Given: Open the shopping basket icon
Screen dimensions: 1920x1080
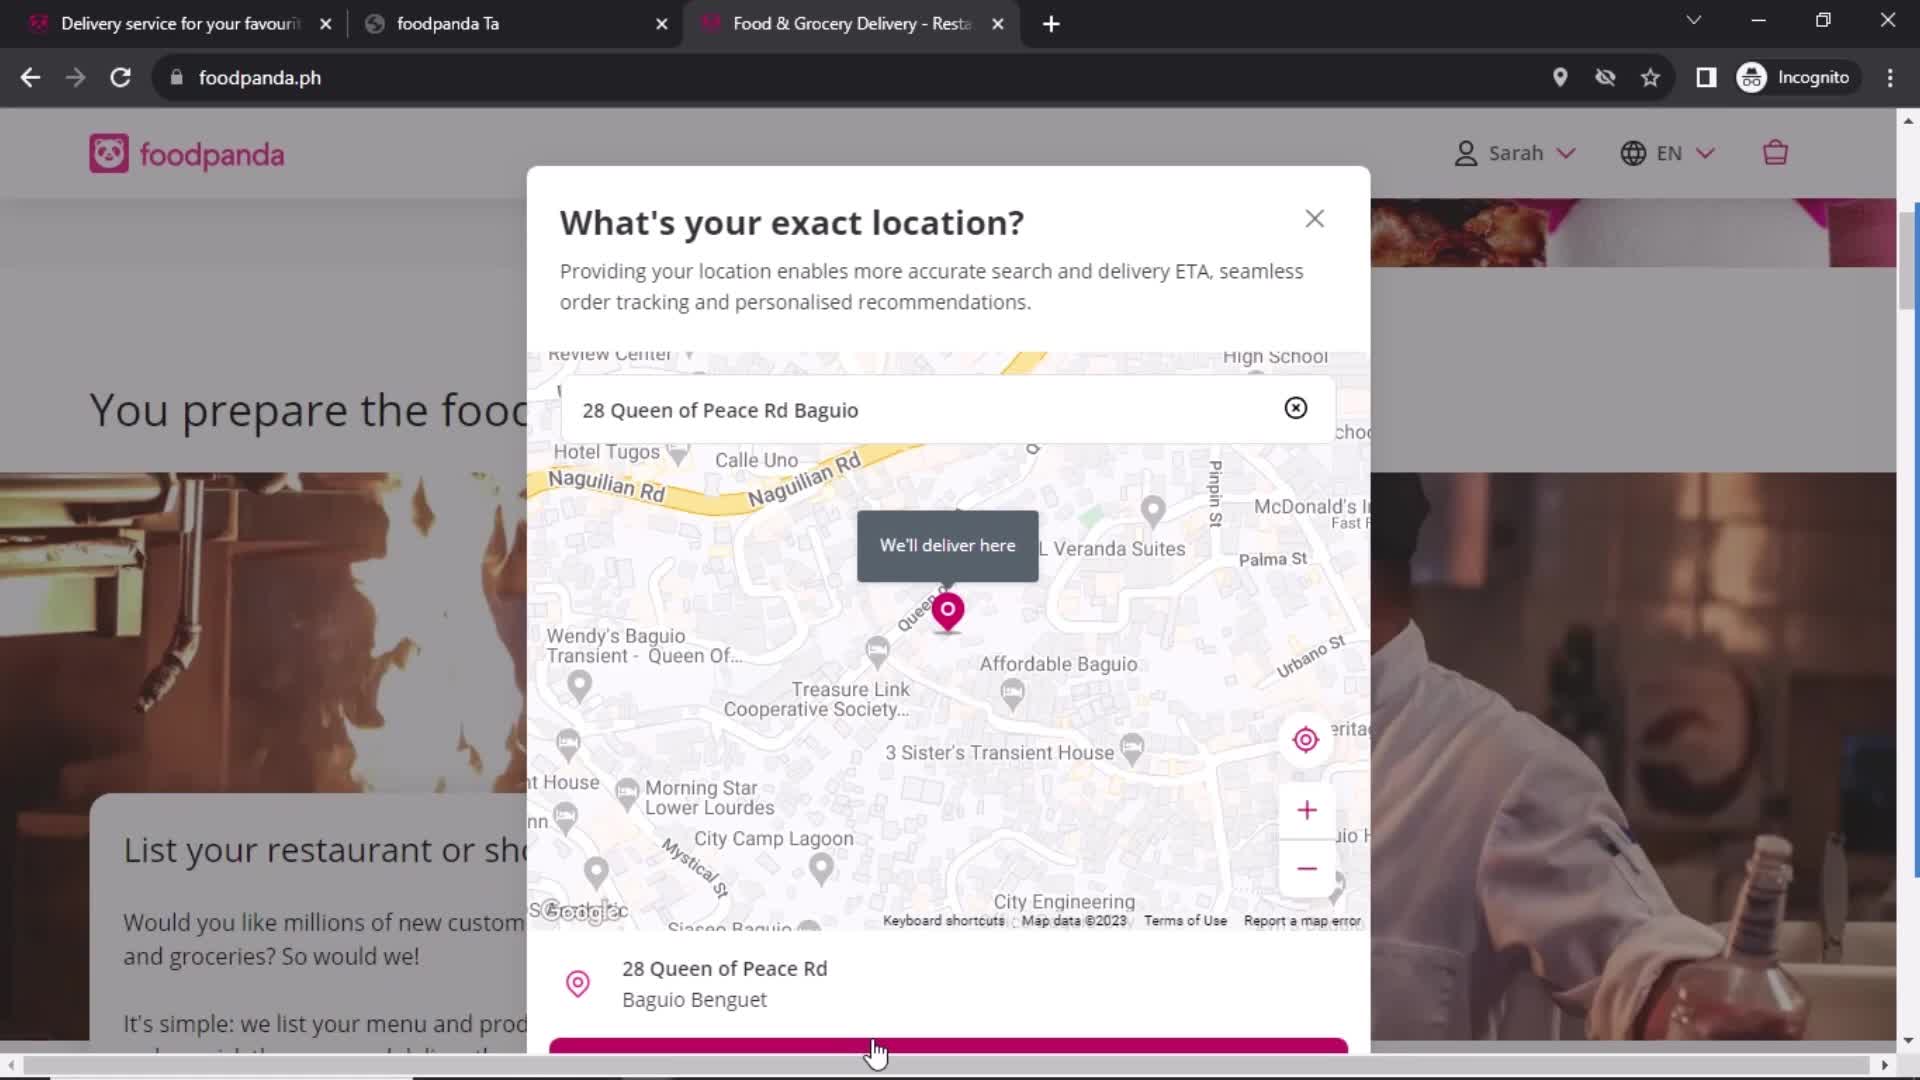Looking at the screenshot, I should point(1775,153).
